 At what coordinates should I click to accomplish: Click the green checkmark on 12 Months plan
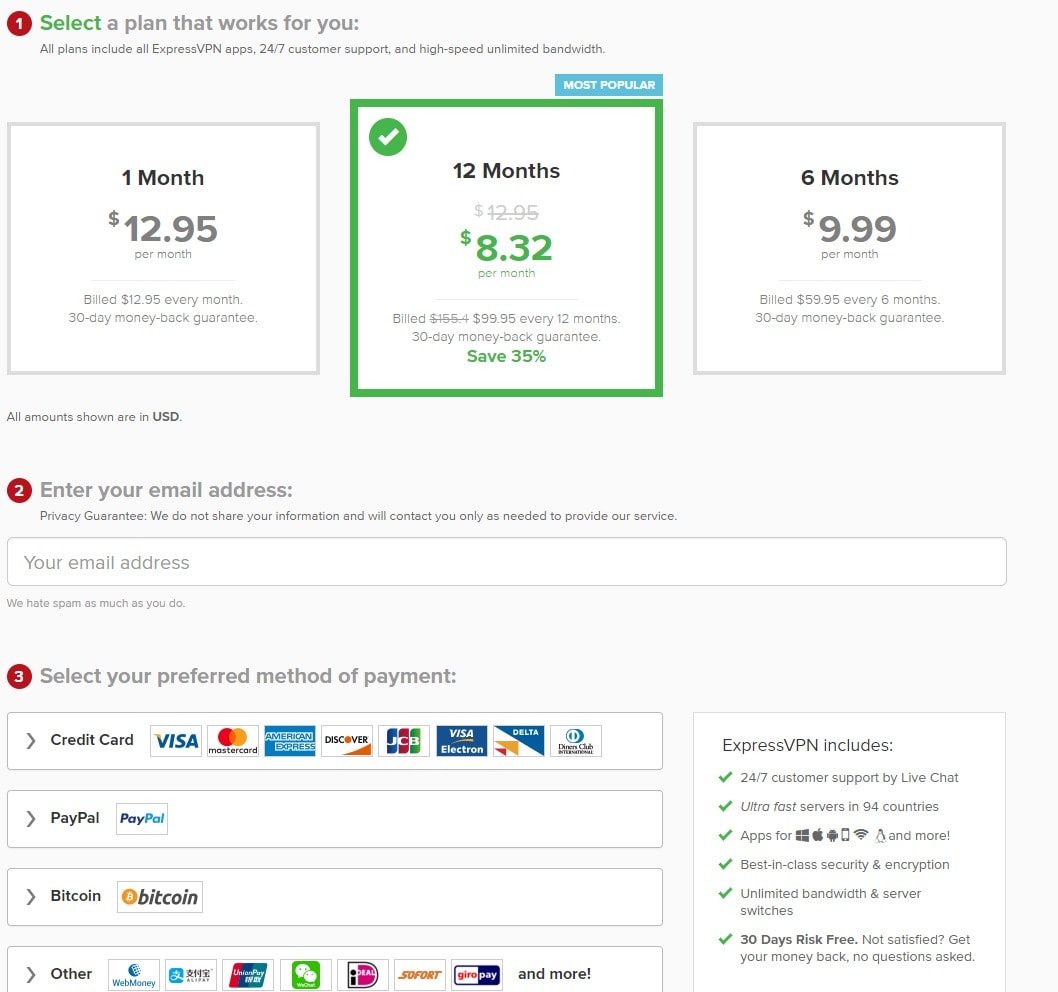[x=388, y=137]
